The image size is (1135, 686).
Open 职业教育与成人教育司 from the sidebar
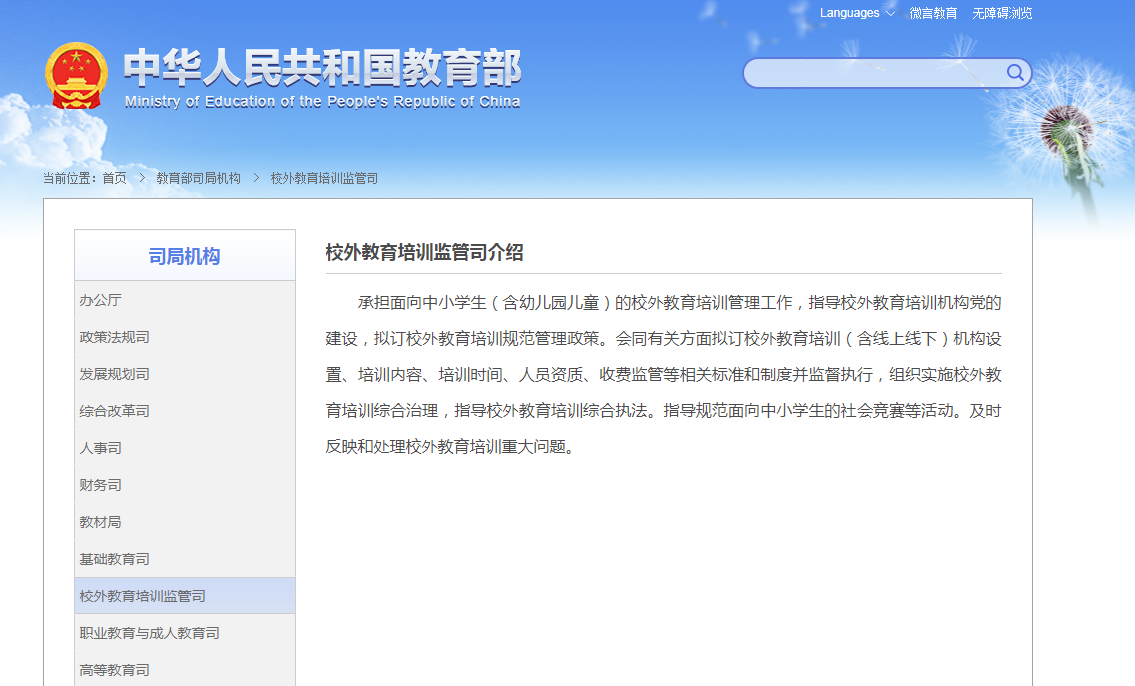coord(150,633)
